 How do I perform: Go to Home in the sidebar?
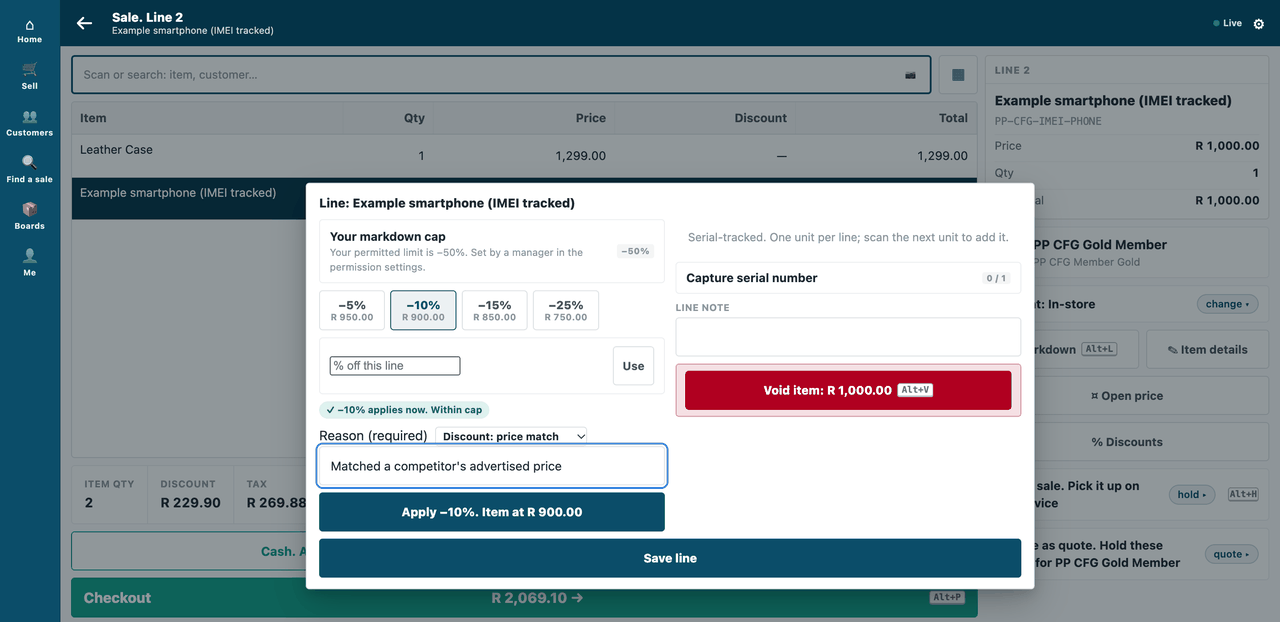point(30,32)
